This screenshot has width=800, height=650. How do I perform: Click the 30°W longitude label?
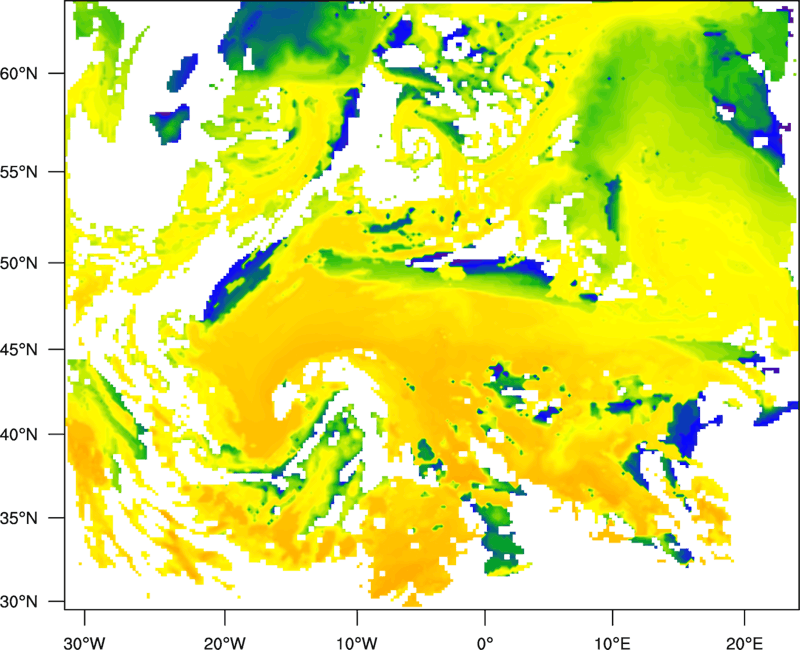coord(85,643)
